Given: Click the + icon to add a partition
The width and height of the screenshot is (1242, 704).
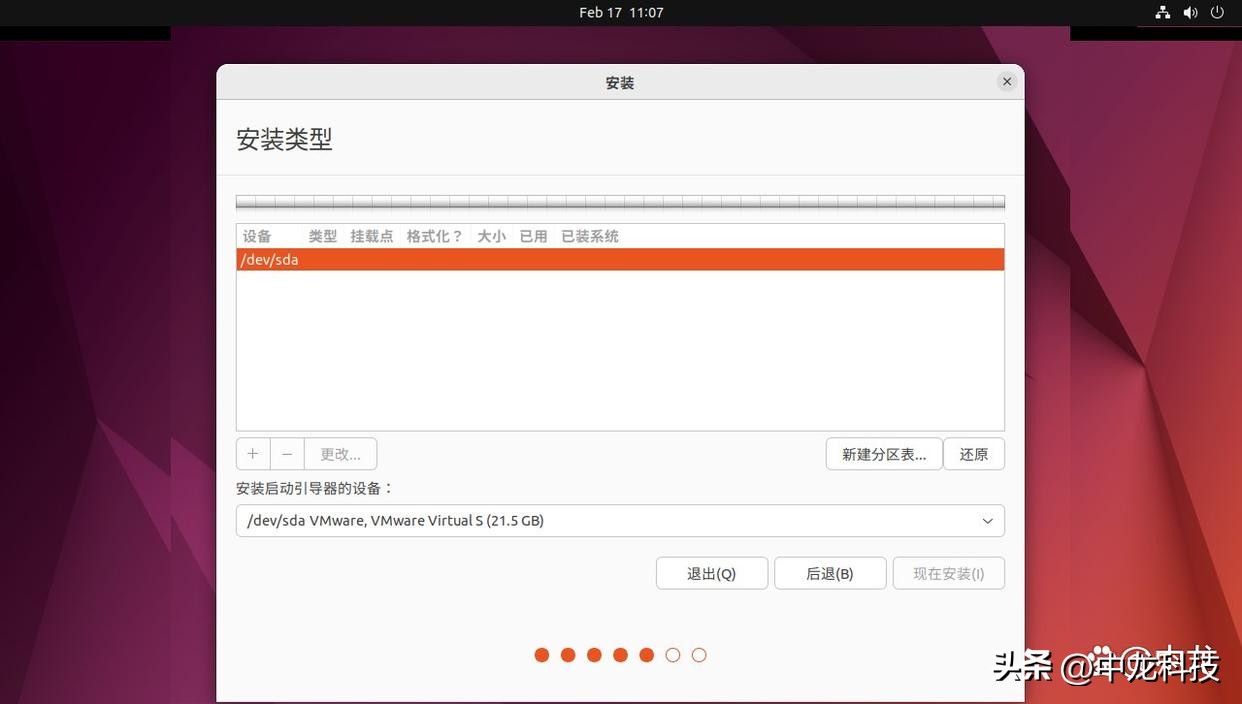Looking at the screenshot, I should (252, 452).
